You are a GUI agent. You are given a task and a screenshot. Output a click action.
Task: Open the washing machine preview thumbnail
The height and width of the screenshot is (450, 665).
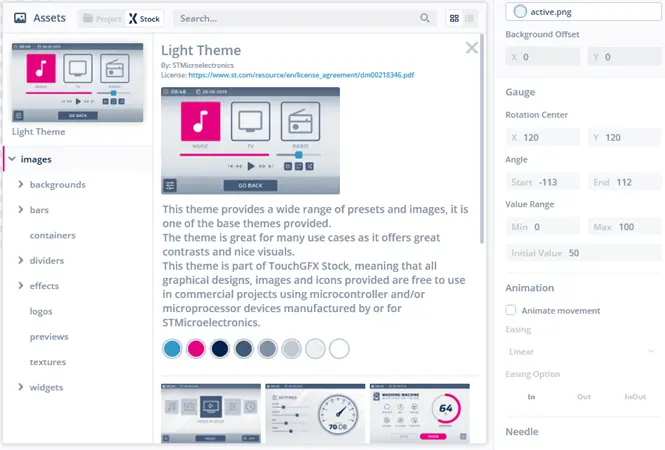420,413
